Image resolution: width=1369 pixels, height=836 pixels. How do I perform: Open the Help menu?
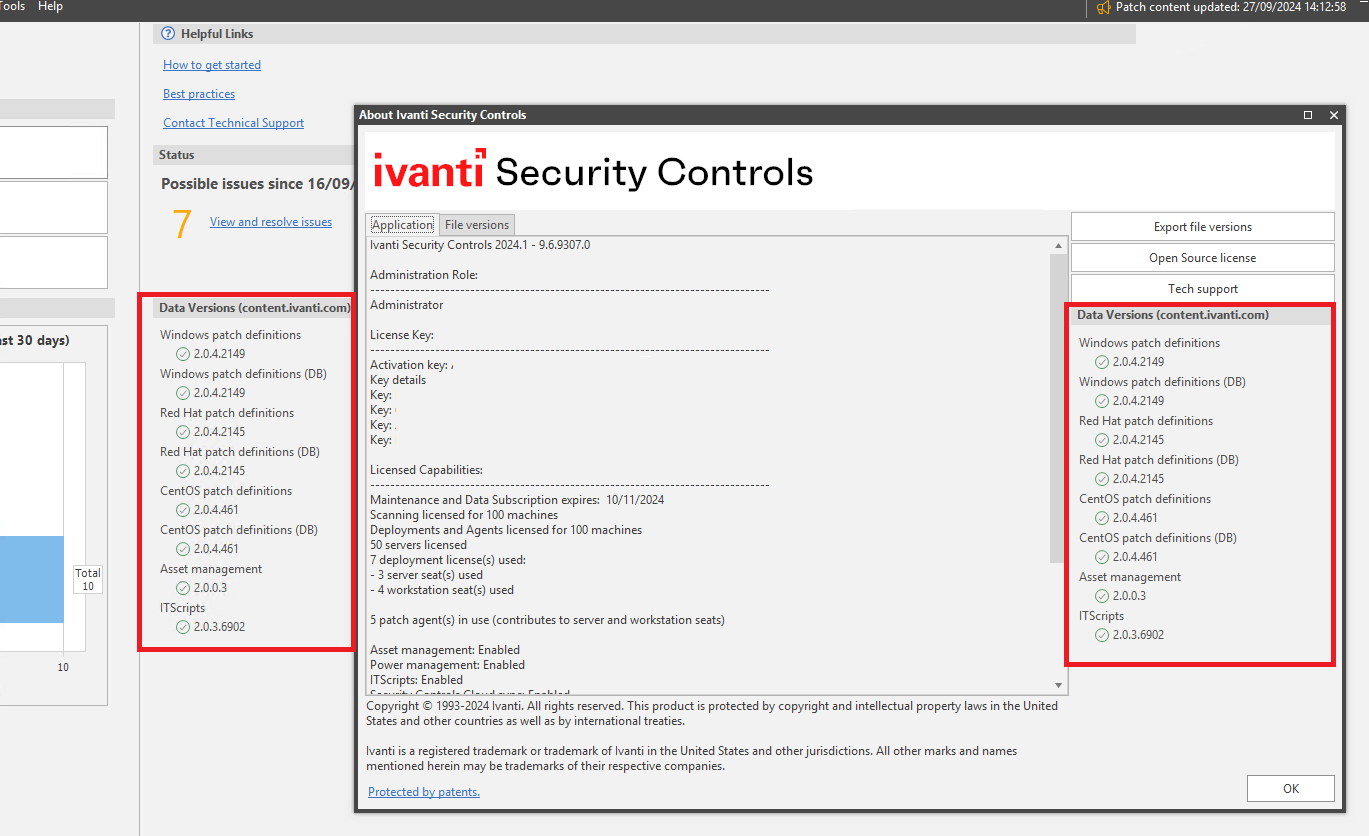tap(50, 7)
